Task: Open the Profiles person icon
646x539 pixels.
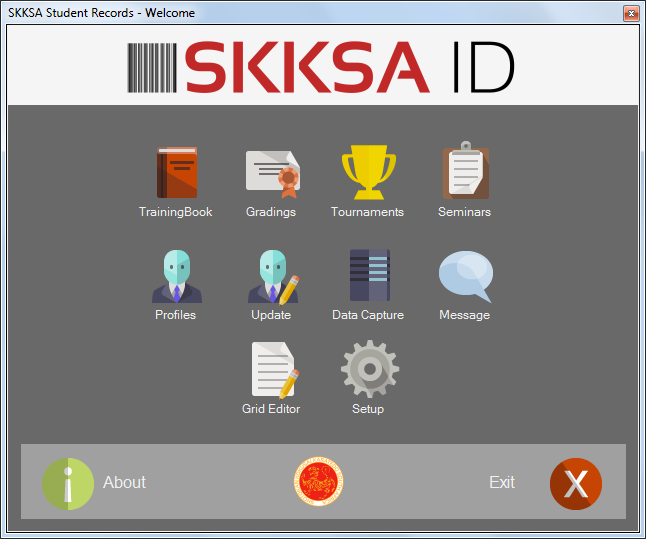Action: point(176,276)
